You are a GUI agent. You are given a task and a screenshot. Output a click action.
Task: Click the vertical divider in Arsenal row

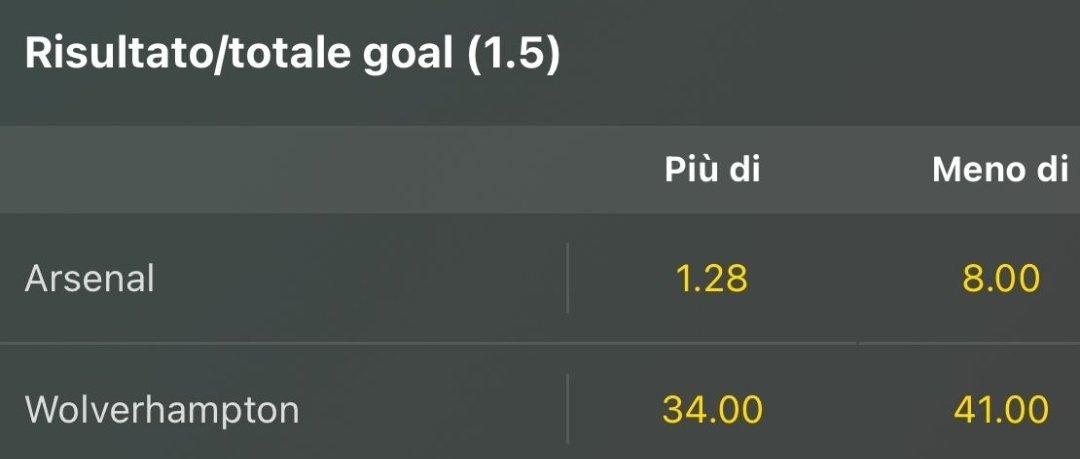(567, 278)
